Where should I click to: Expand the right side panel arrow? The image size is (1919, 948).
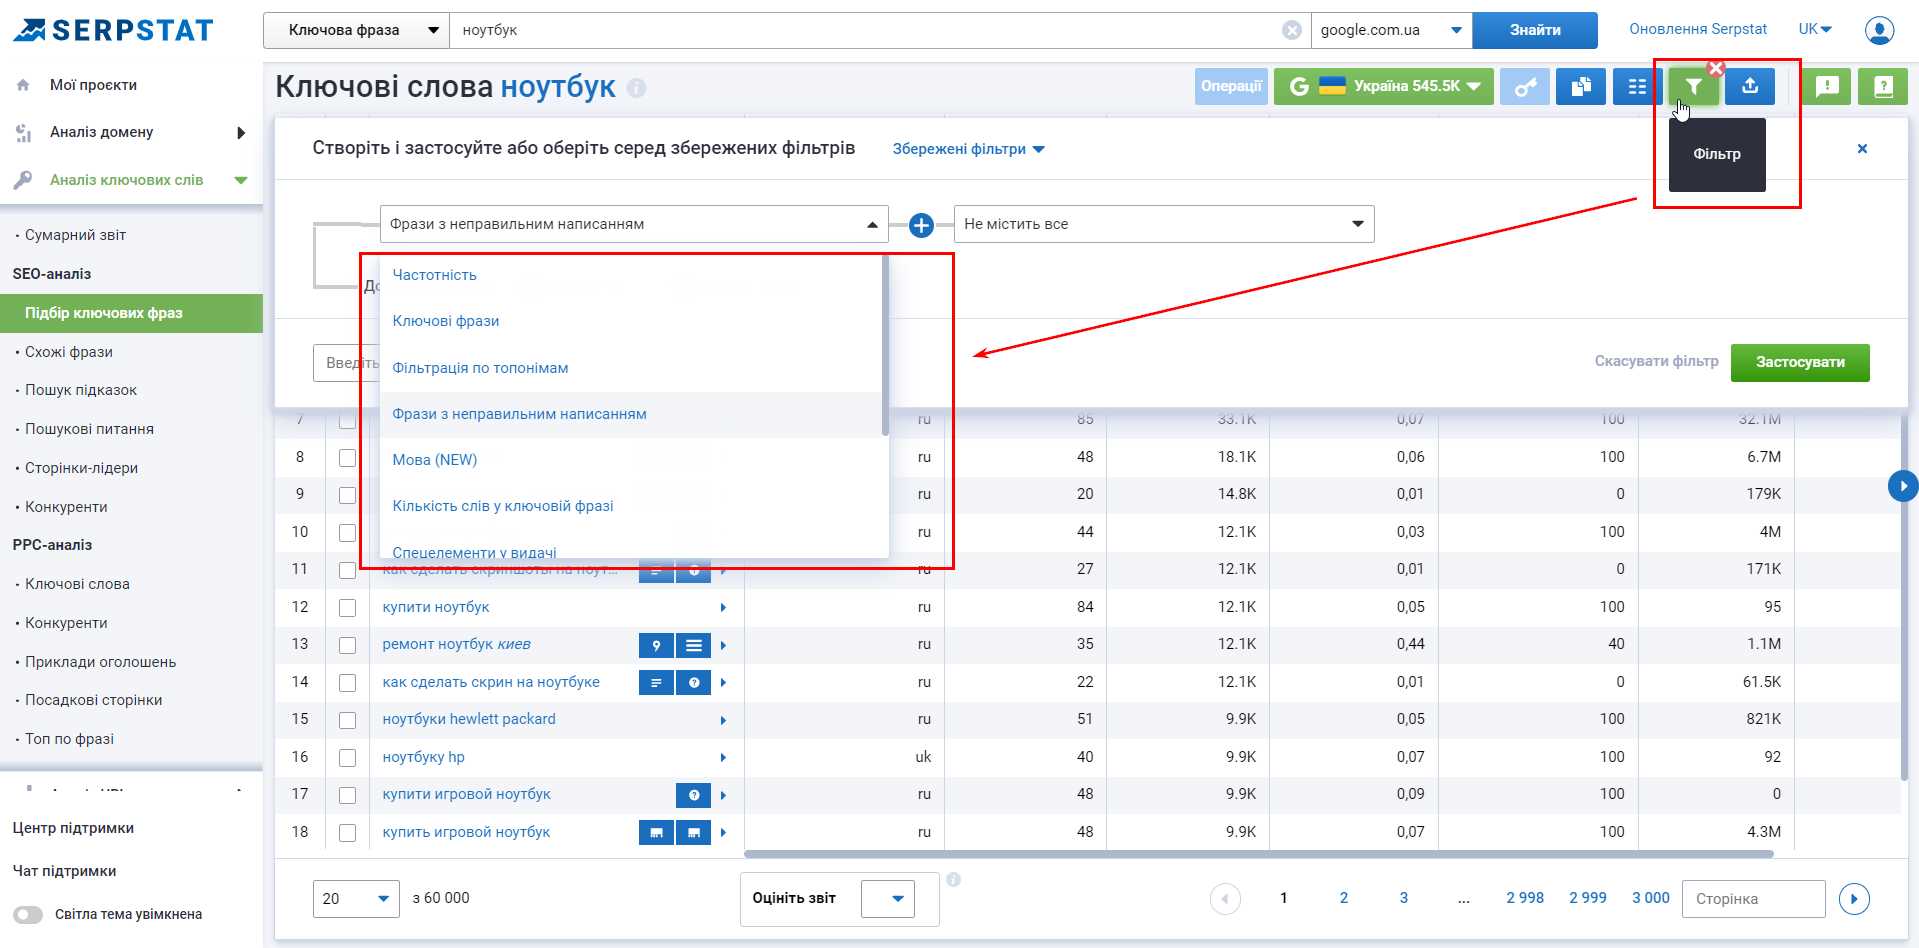1902,486
